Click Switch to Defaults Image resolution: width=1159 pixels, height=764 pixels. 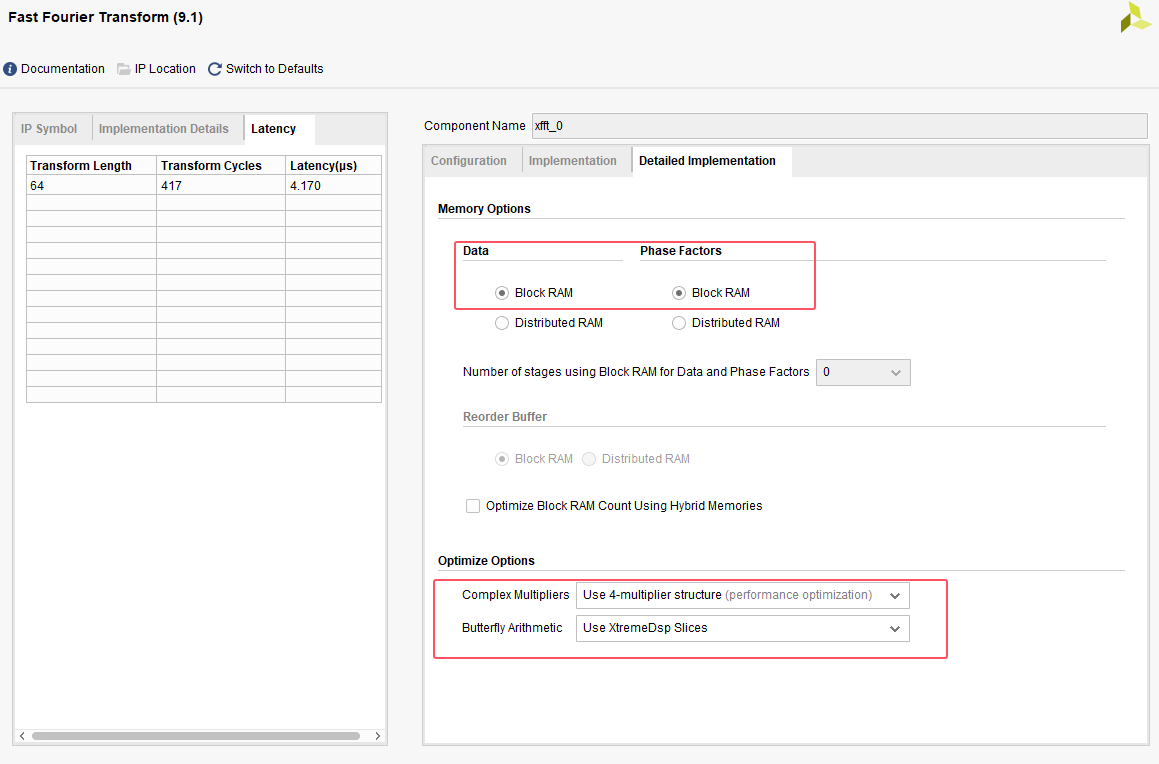coord(274,69)
